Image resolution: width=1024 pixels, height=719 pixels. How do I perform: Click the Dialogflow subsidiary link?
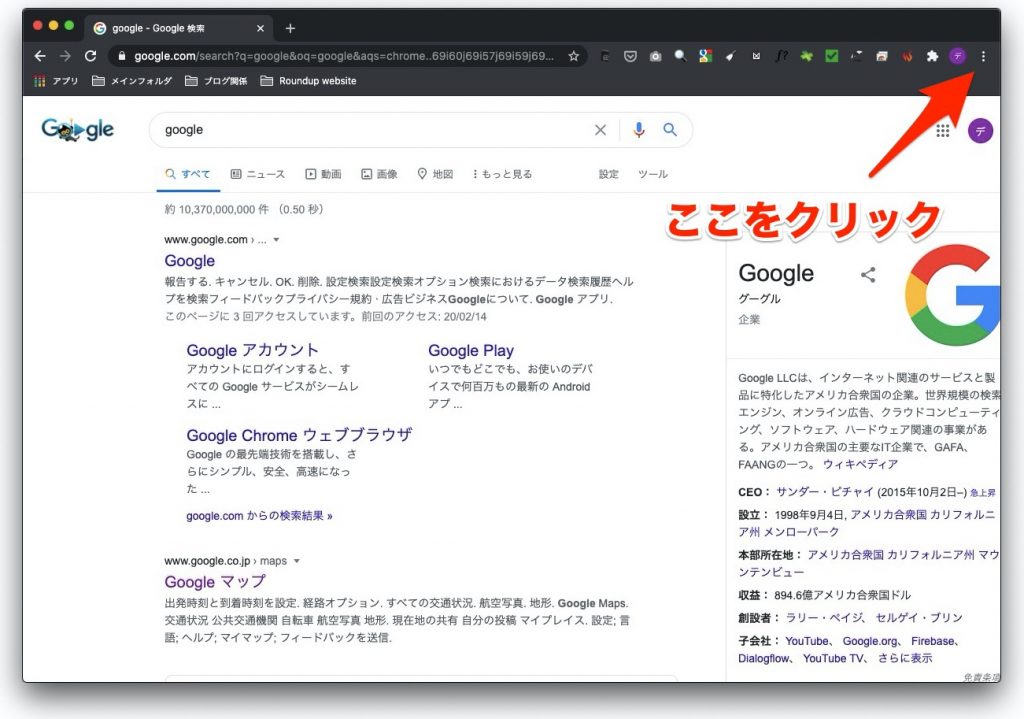[x=763, y=658]
